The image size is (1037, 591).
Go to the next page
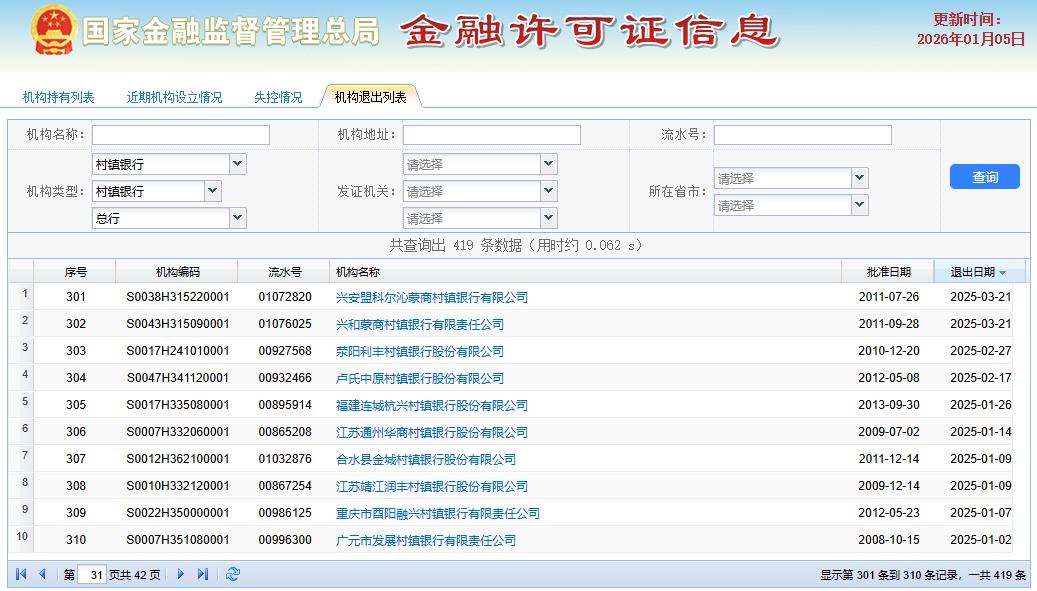[x=179, y=575]
